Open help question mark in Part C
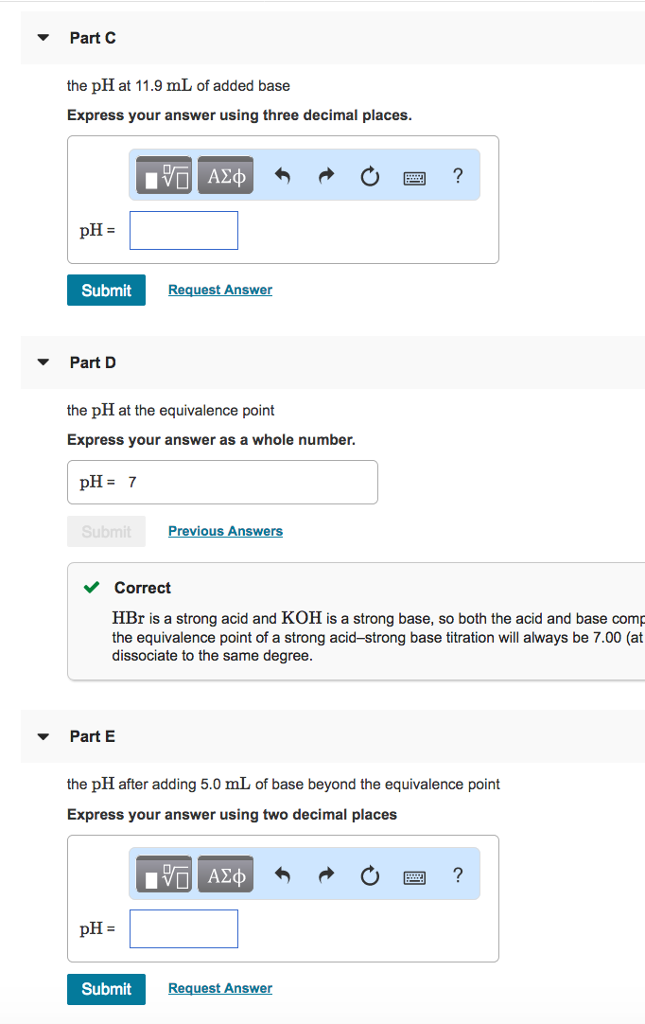 457,177
